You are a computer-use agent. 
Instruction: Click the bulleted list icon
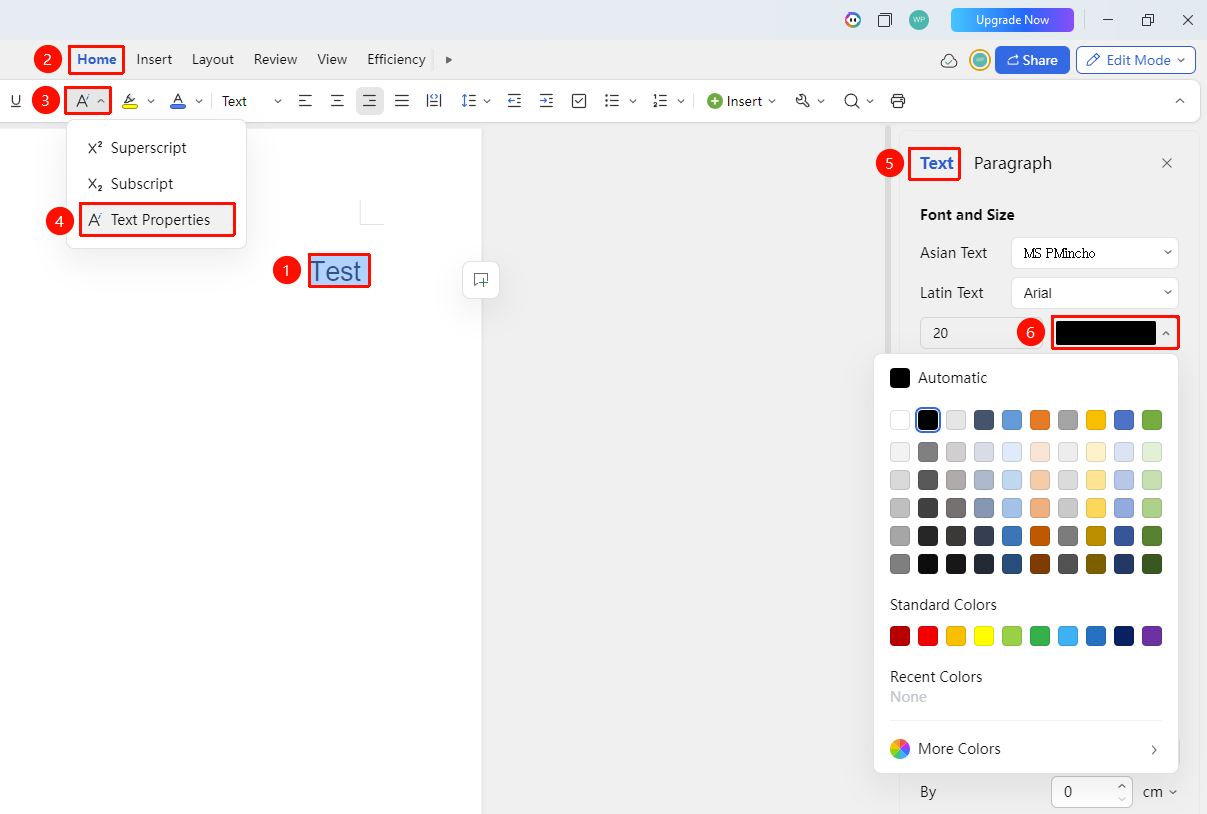(x=613, y=101)
